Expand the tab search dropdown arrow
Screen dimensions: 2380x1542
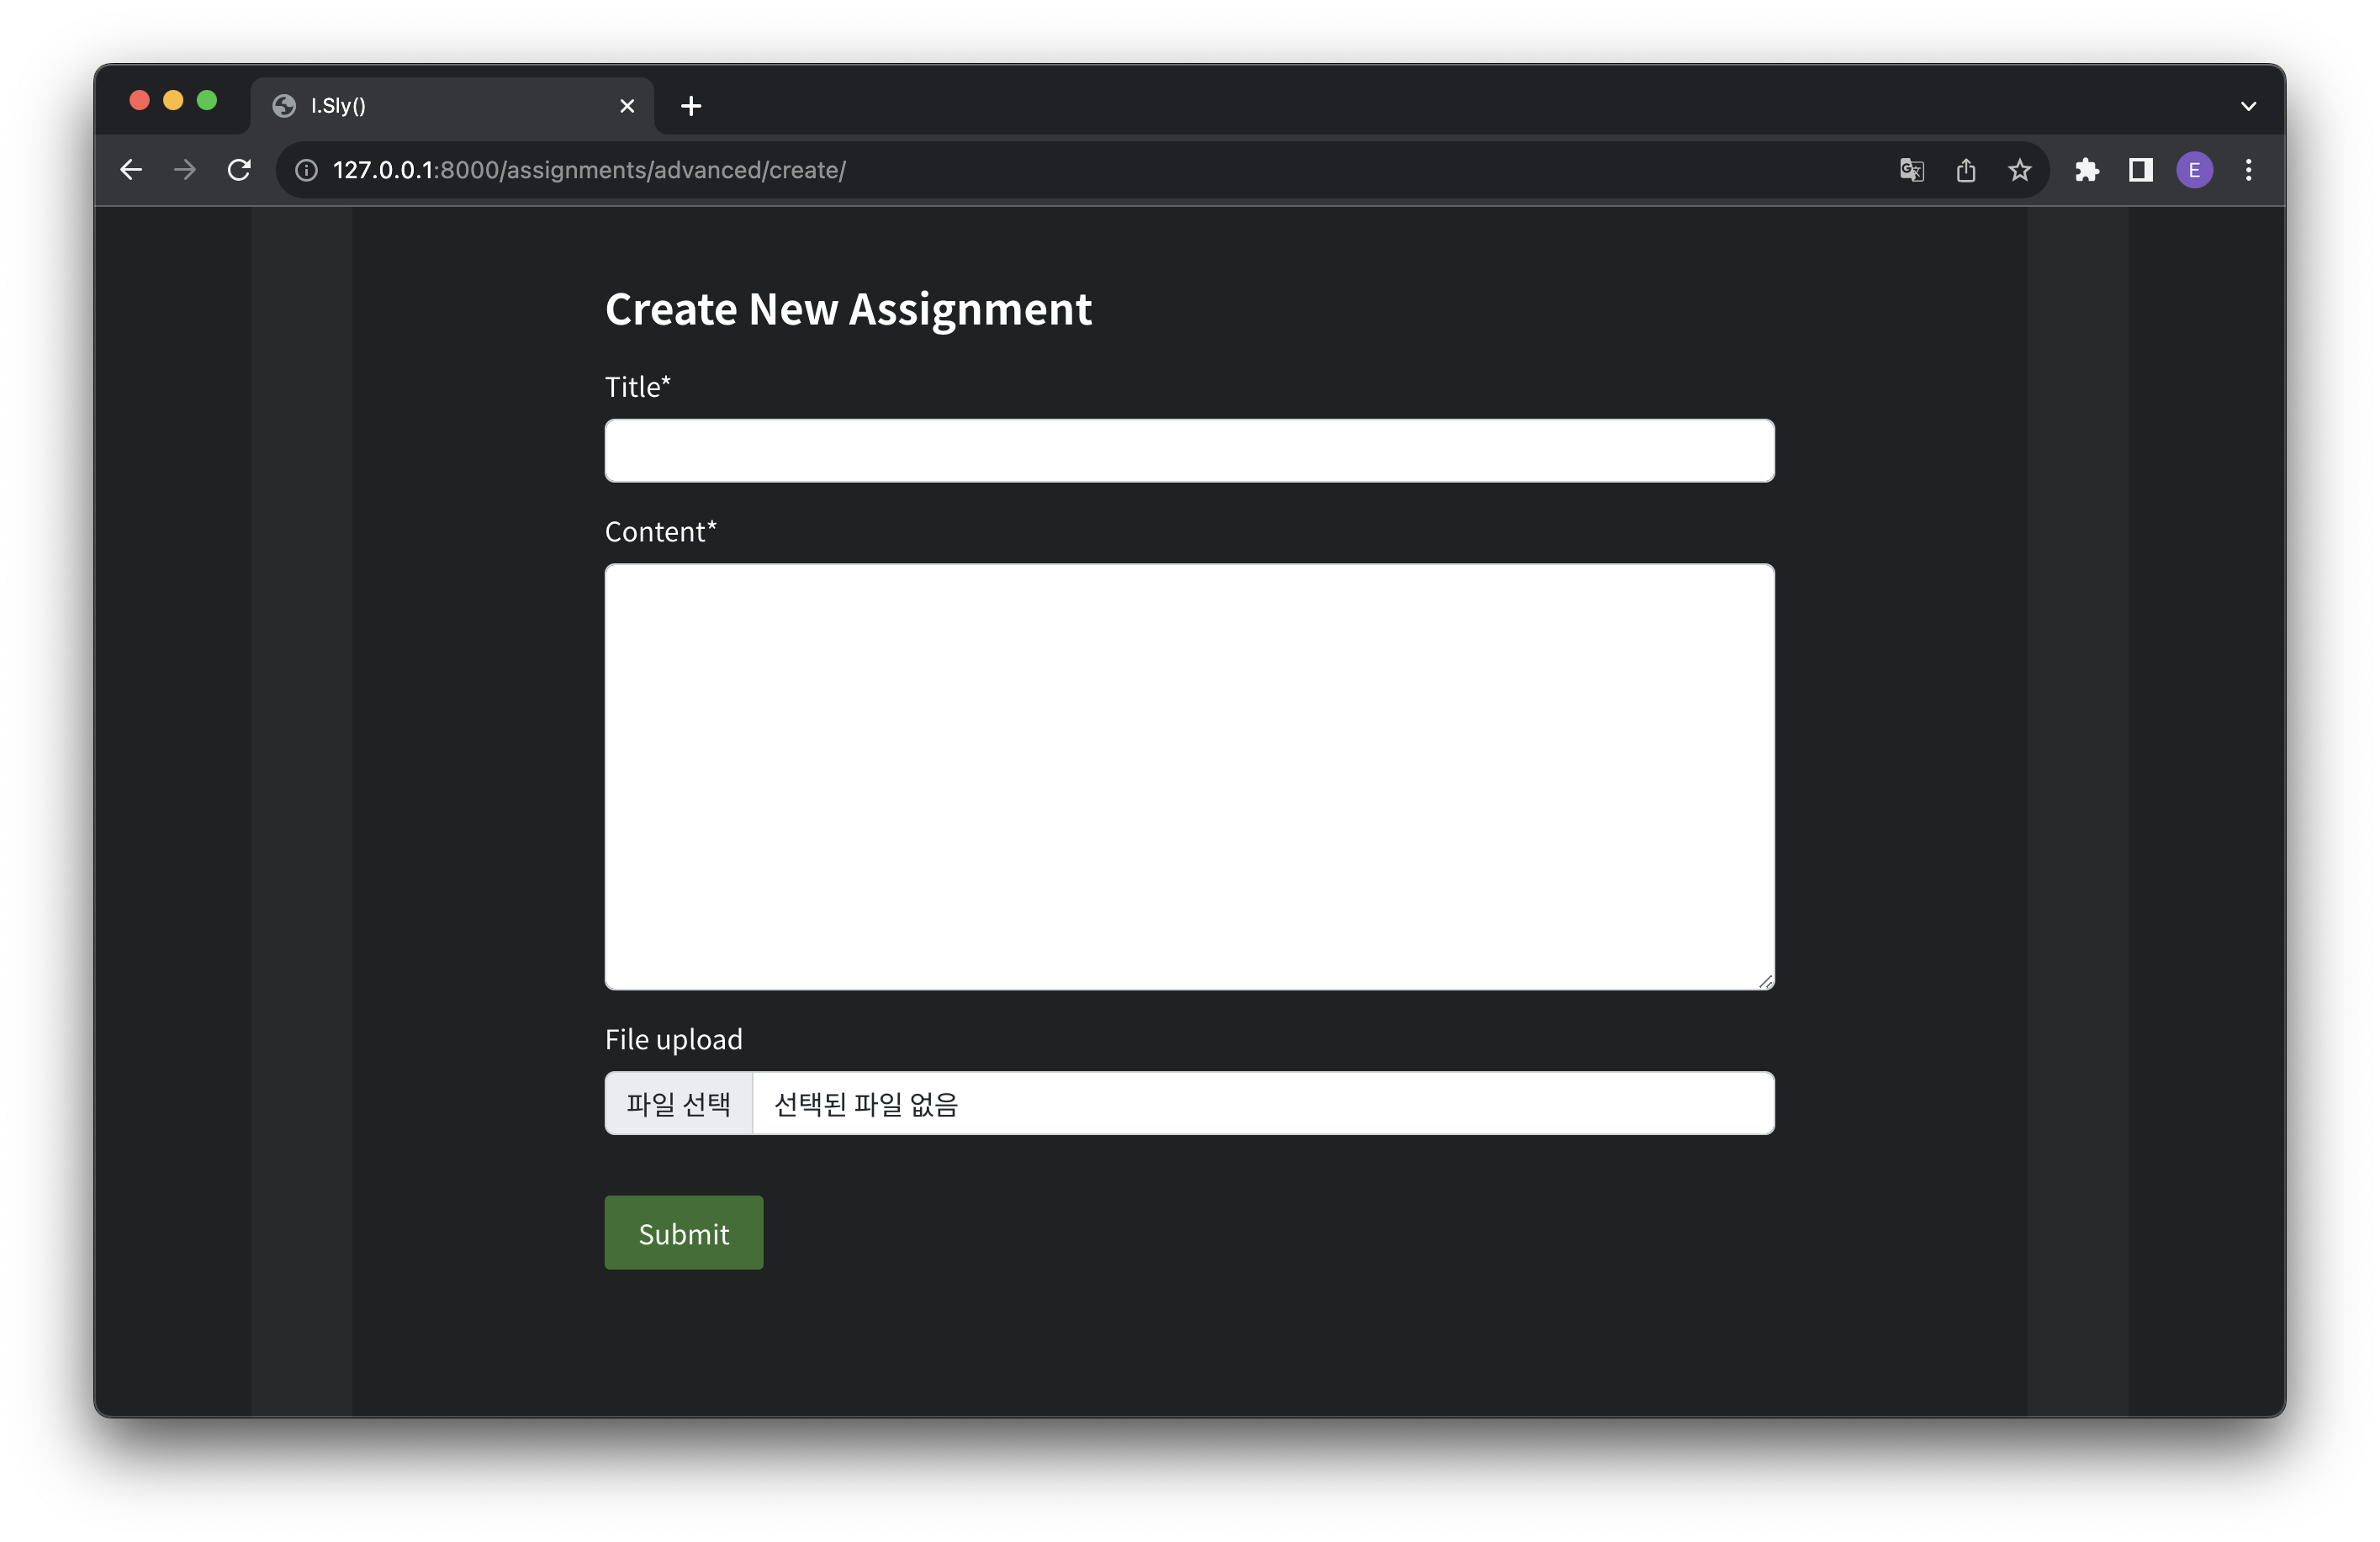click(2248, 106)
